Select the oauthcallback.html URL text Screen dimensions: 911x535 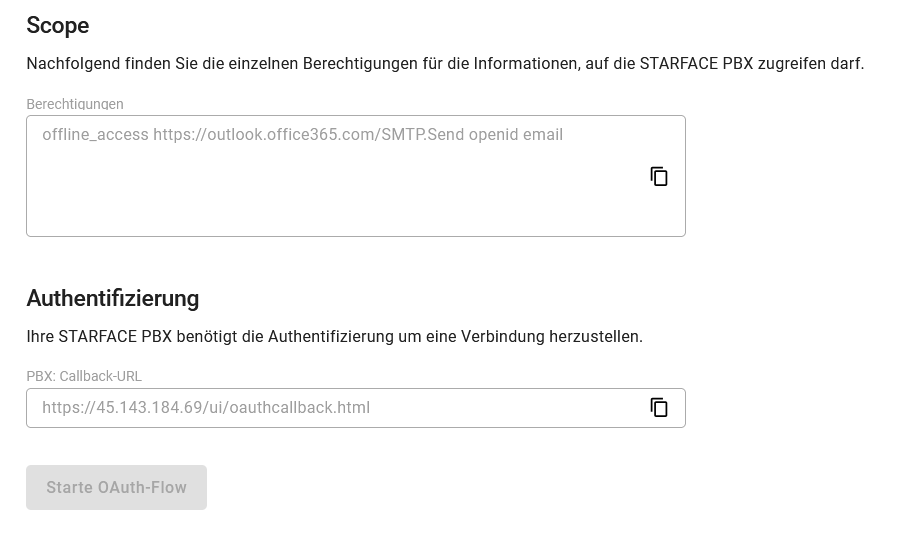click(x=206, y=407)
